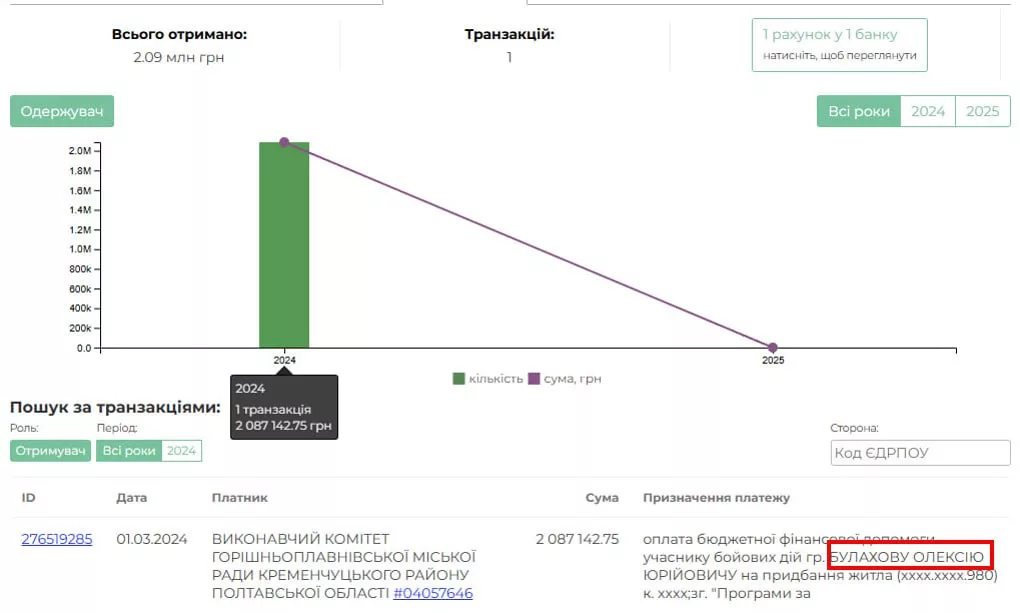Click the purple legend swatch for сума, грн
Image resolution: width=1020 pixels, height=613 pixels.
(x=534, y=379)
